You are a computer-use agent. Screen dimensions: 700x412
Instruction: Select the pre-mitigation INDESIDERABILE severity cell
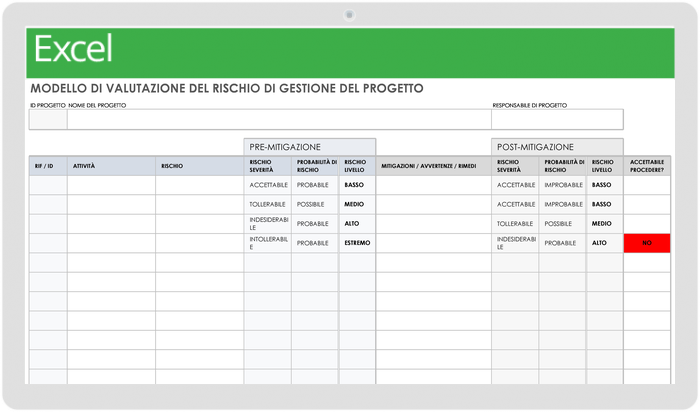[x=267, y=224]
